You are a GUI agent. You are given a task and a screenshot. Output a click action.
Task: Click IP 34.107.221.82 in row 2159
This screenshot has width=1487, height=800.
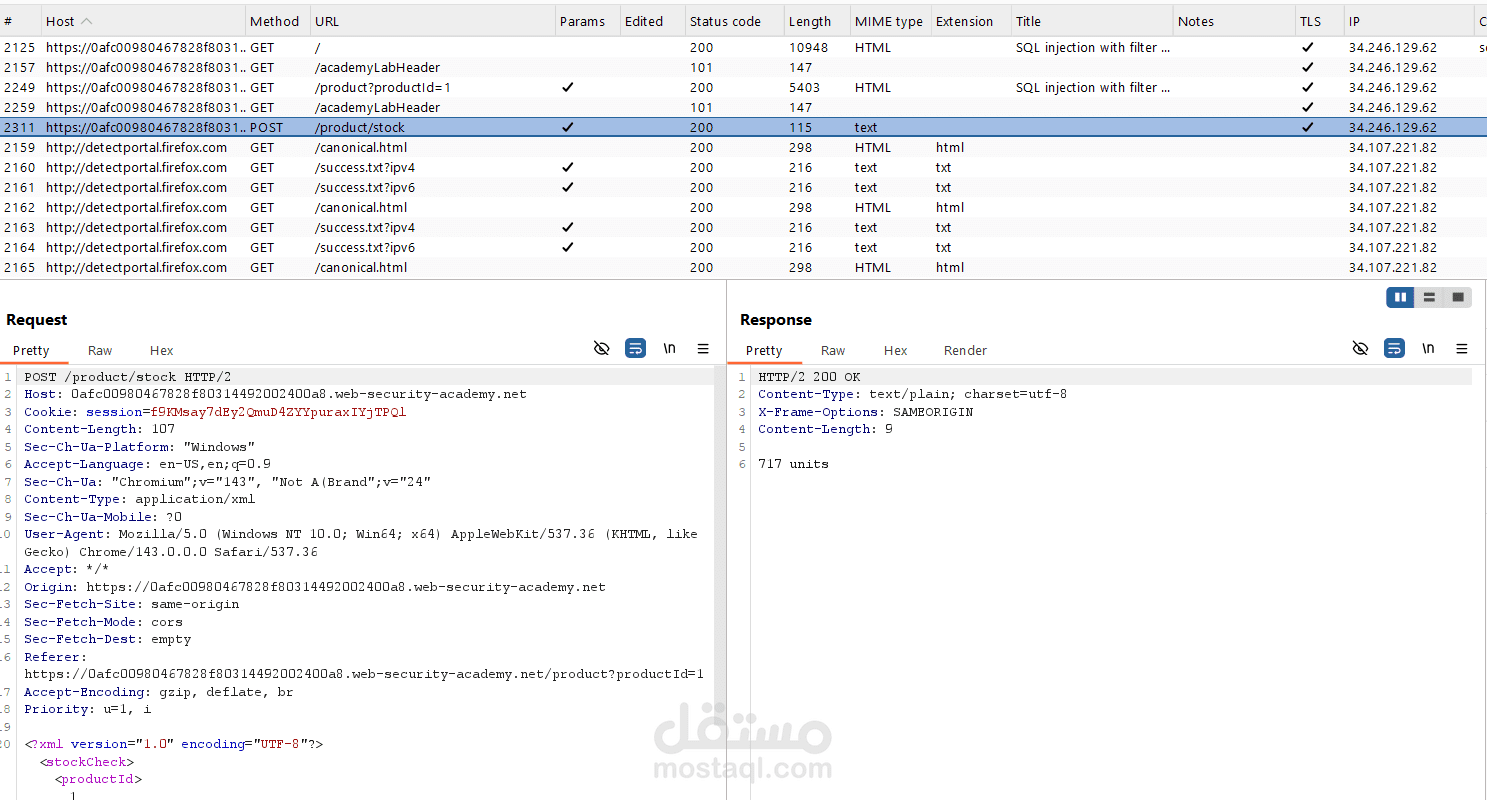[1393, 147]
